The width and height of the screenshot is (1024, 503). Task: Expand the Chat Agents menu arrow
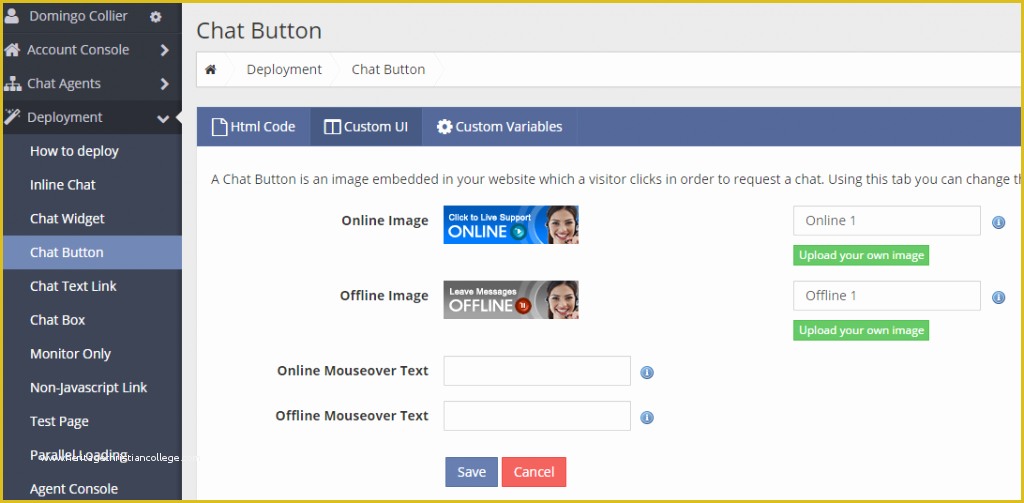(164, 84)
